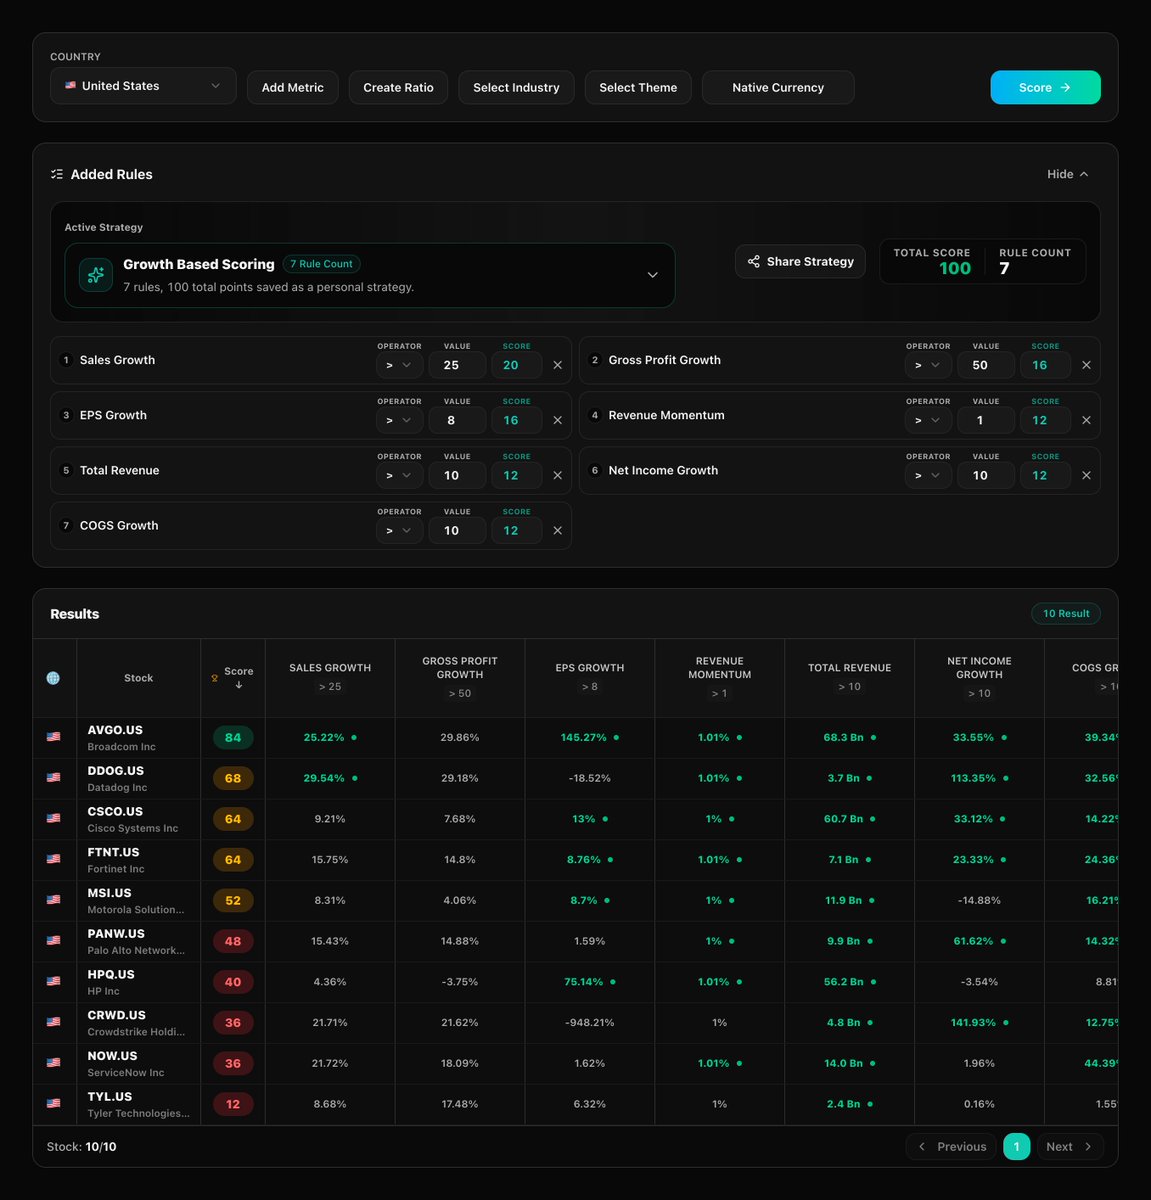This screenshot has height=1200, width=1151.
Task: Run the Score button
Action: (1045, 87)
